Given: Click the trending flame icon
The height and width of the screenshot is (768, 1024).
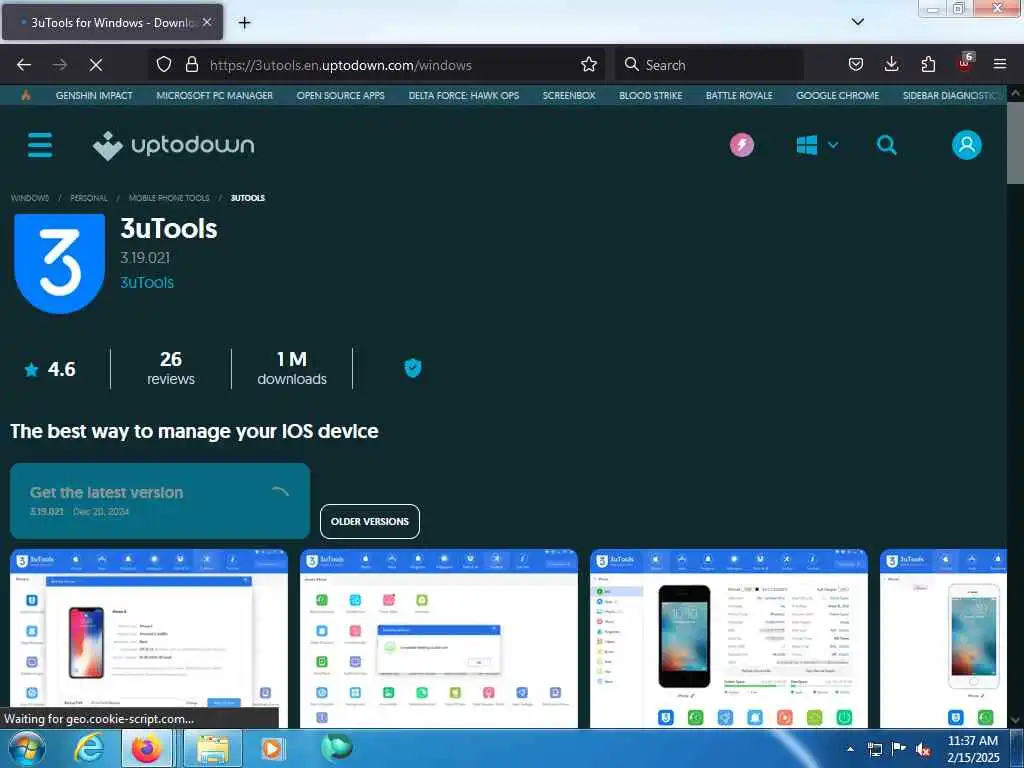Looking at the screenshot, I should (25, 95).
